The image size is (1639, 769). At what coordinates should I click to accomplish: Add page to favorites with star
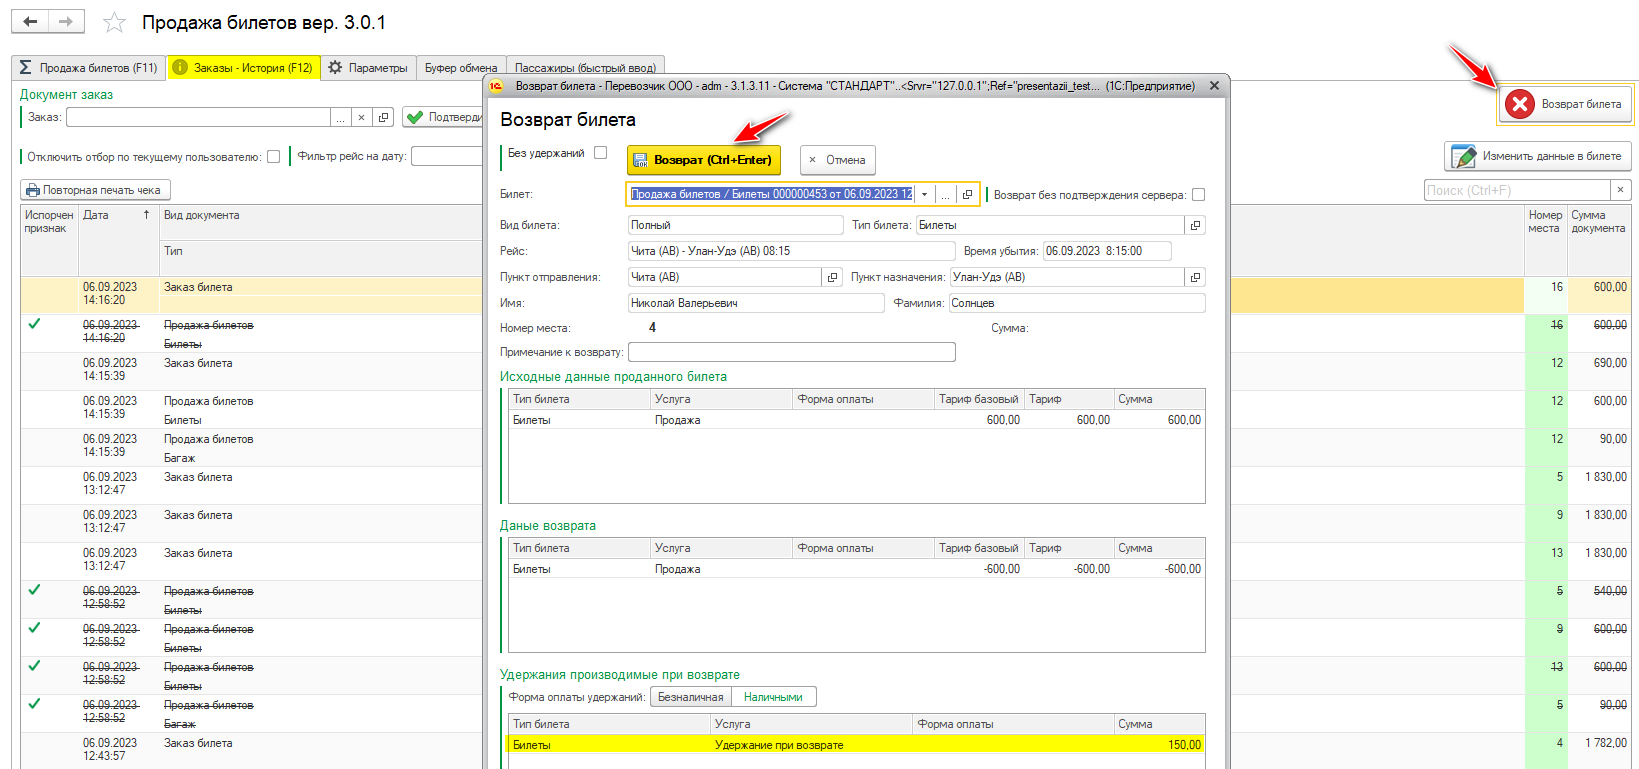click(x=115, y=22)
